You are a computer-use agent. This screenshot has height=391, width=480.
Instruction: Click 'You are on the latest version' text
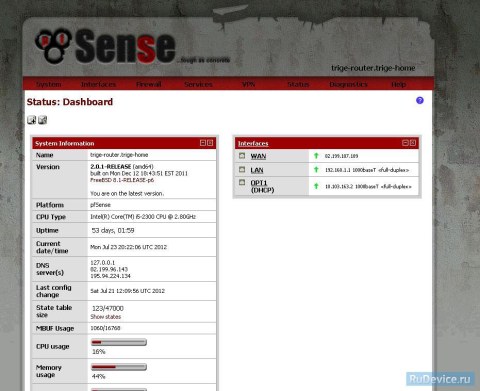(x=127, y=193)
